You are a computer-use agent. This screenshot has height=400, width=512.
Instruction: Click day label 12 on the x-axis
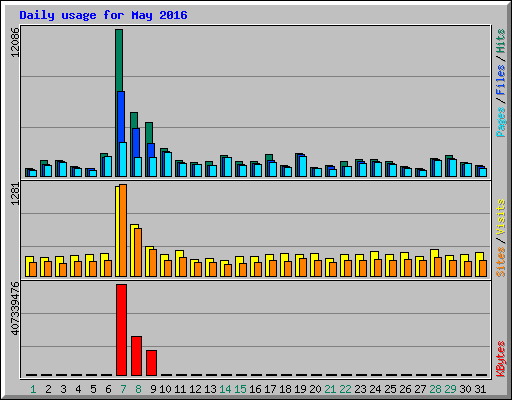195,389
